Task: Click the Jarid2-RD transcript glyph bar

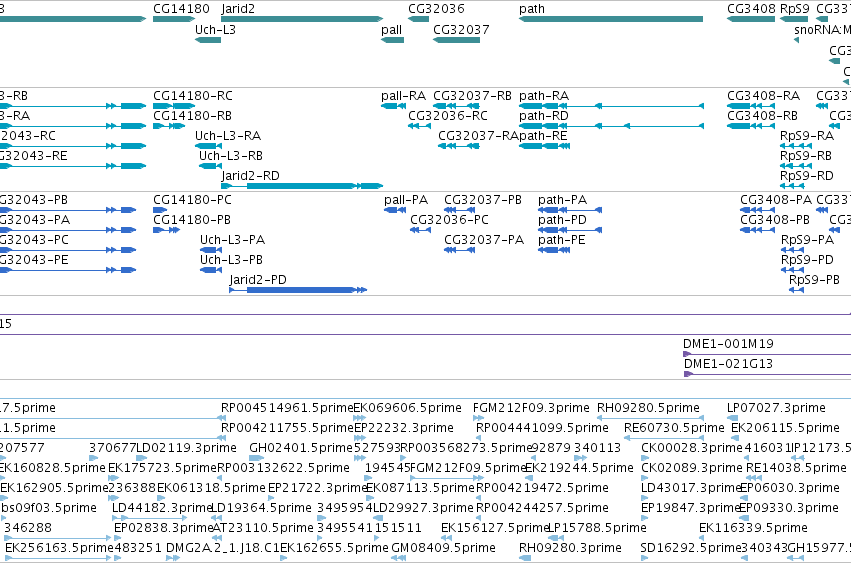Action: pos(302,186)
